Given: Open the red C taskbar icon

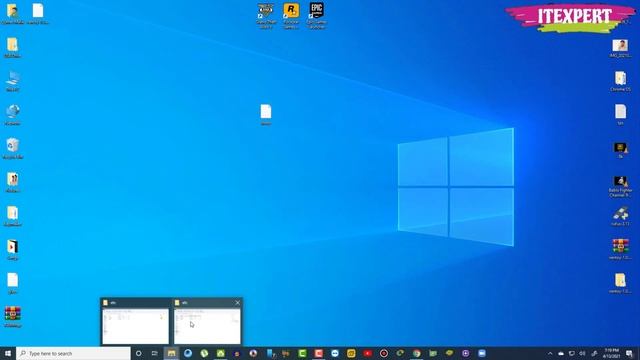Looking at the screenshot, I should [319, 353].
